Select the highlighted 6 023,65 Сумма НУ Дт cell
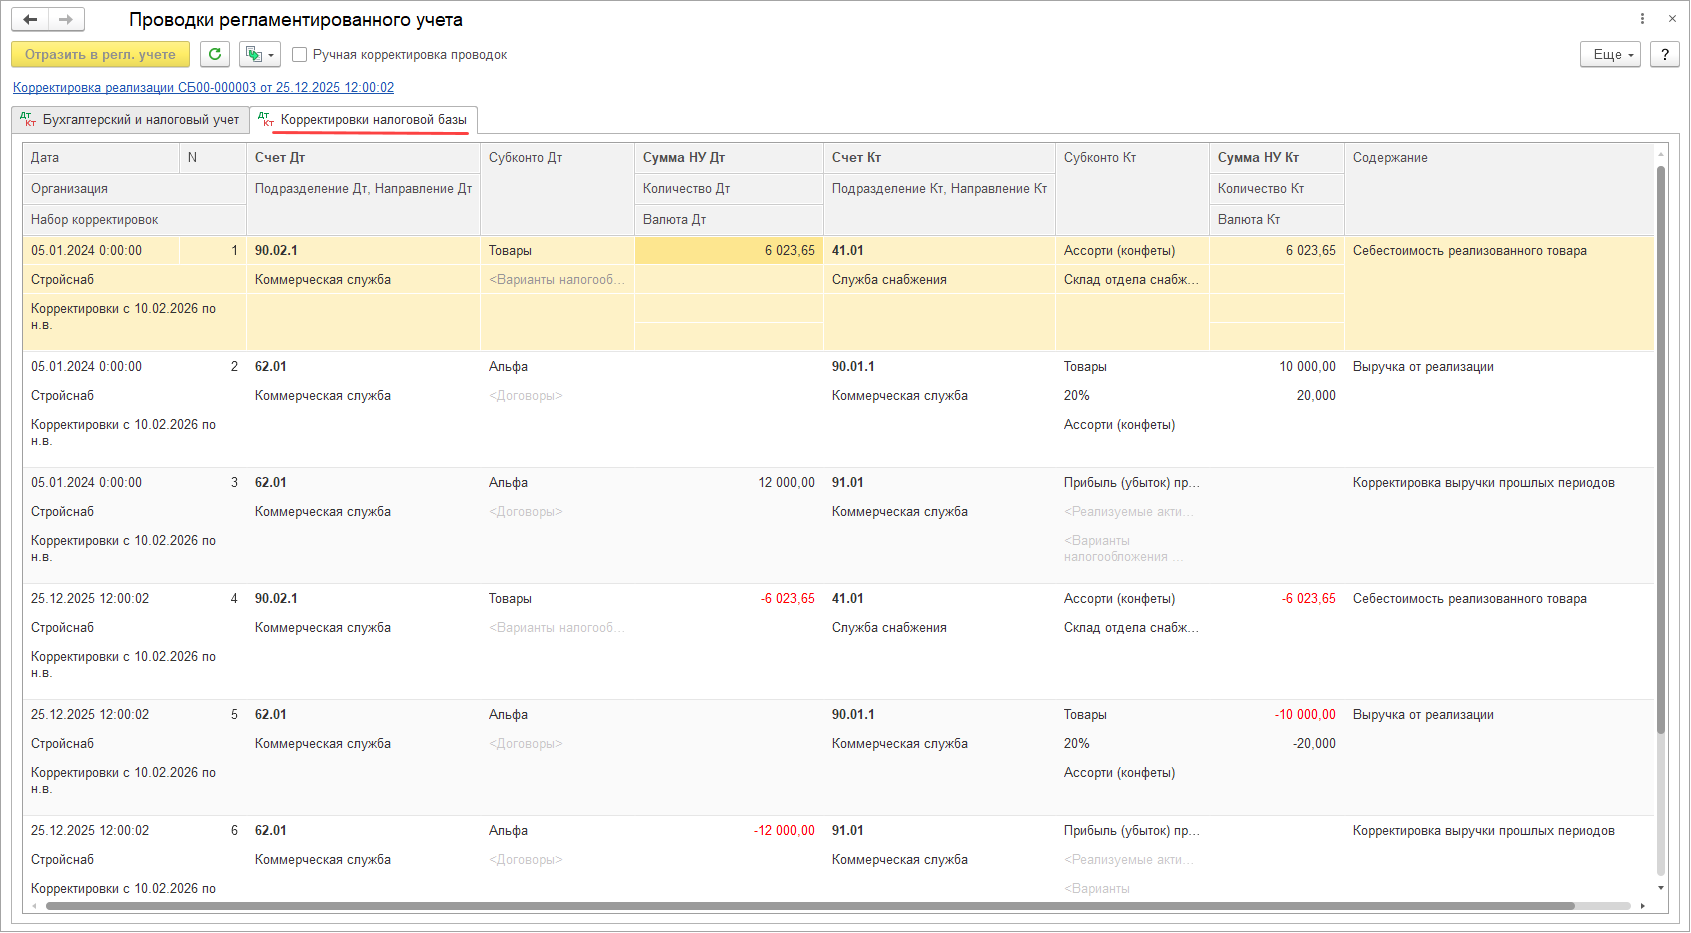 728,251
